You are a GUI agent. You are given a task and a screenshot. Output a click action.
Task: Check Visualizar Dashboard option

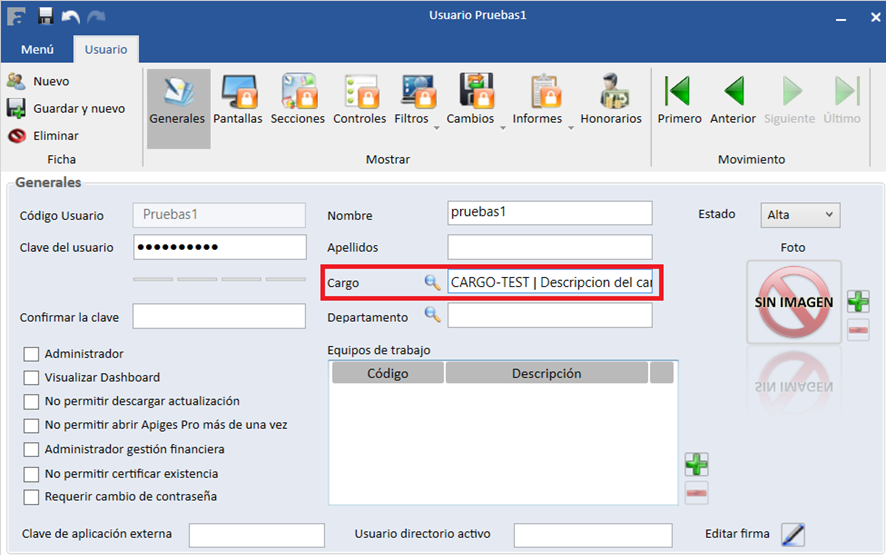[x=31, y=378]
